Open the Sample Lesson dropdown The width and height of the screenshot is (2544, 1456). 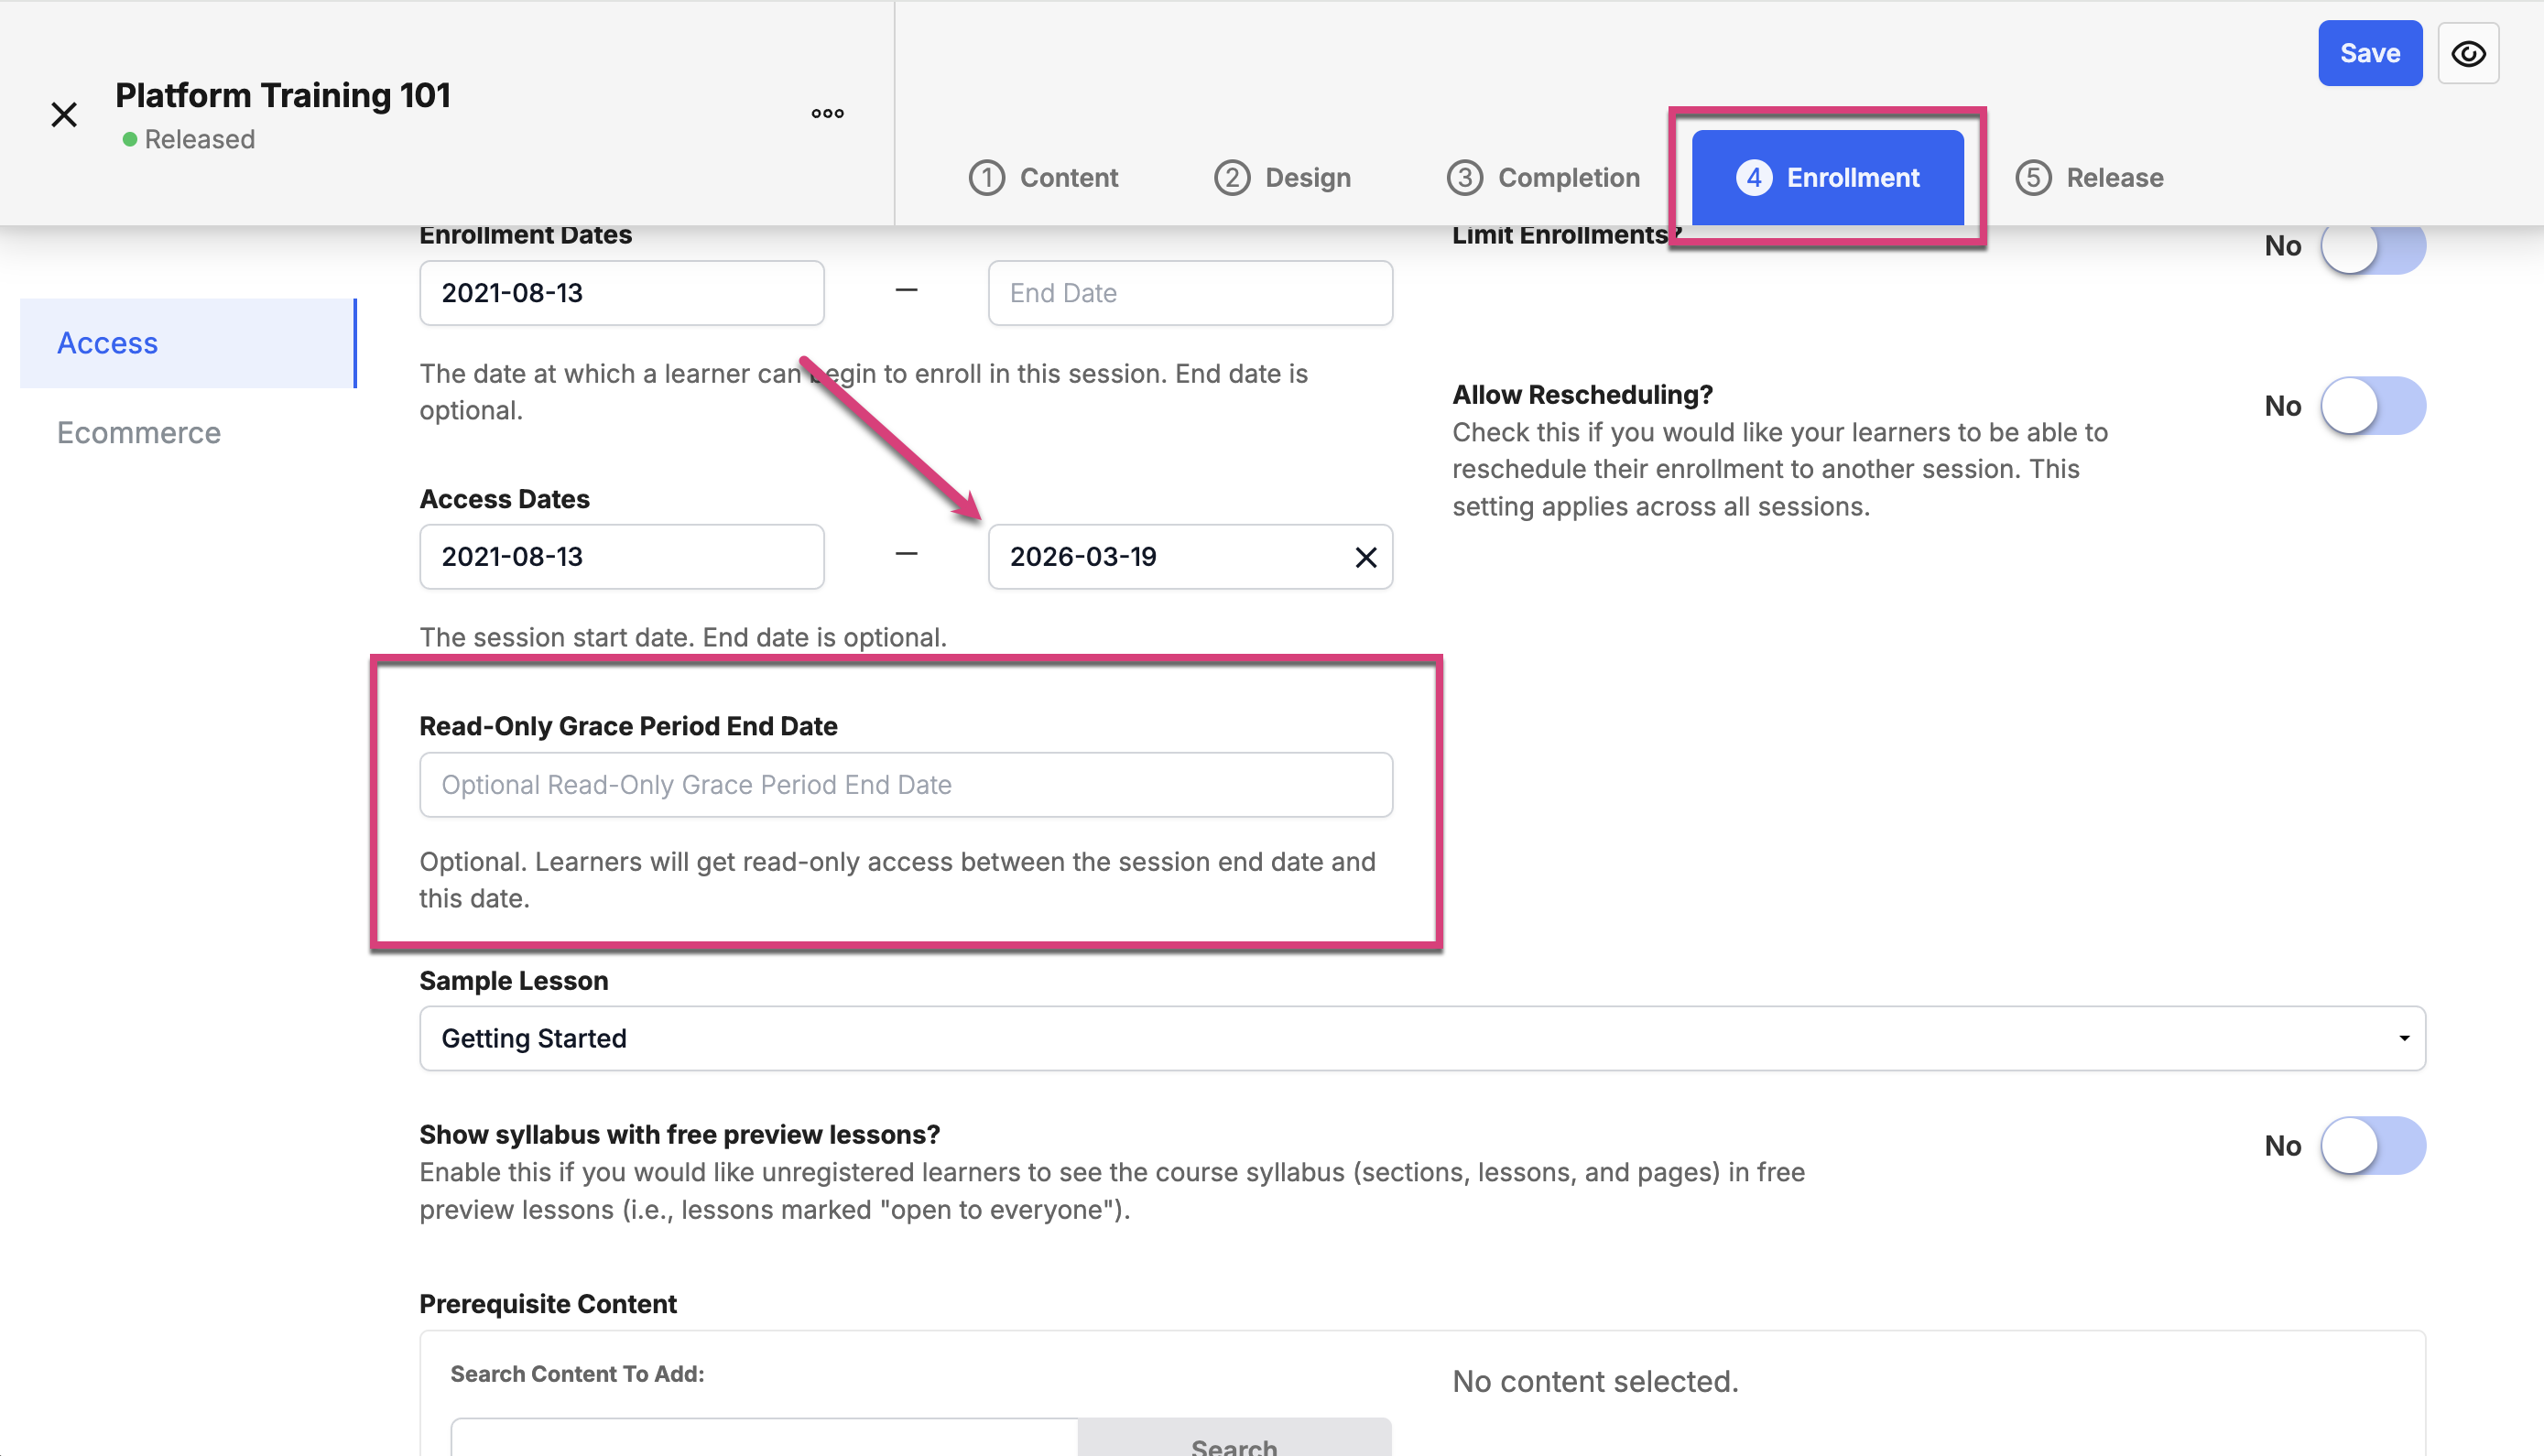pos(1422,1038)
